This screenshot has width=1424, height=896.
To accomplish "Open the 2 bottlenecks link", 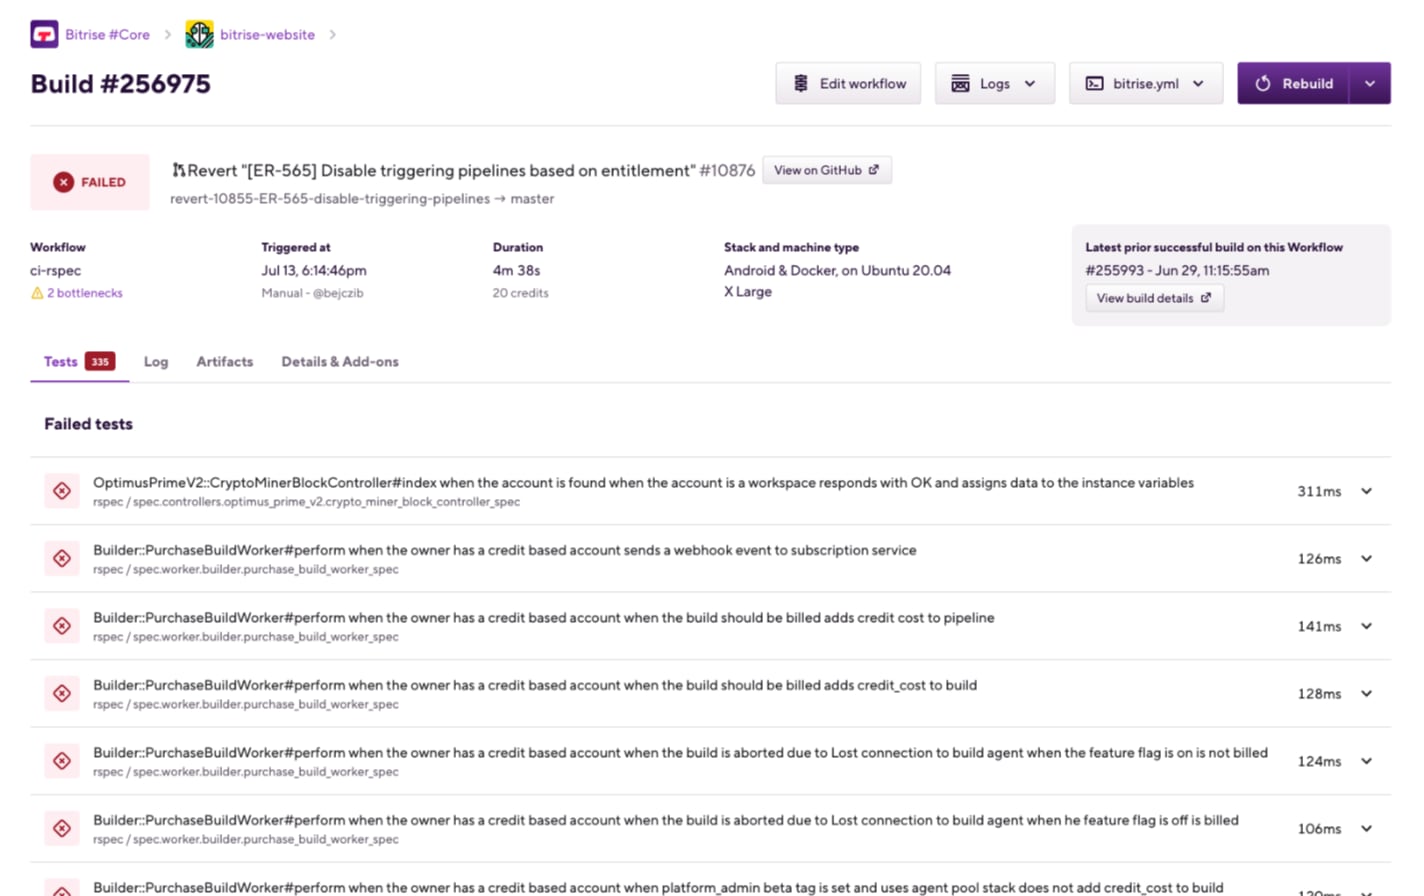I will [85, 293].
